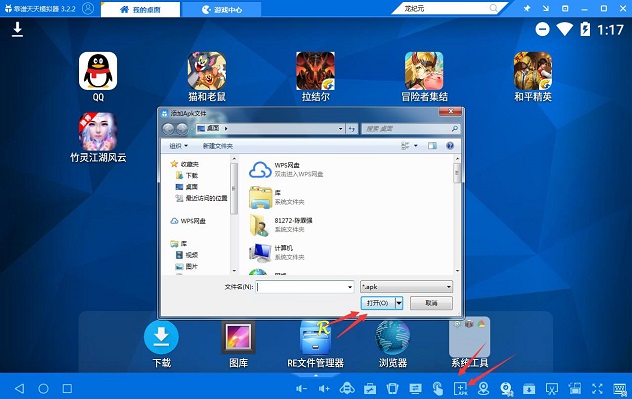Click the dialog back navigation arrow
Image resolution: width=632 pixels, height=399 pixels.
tap(168, 129)
